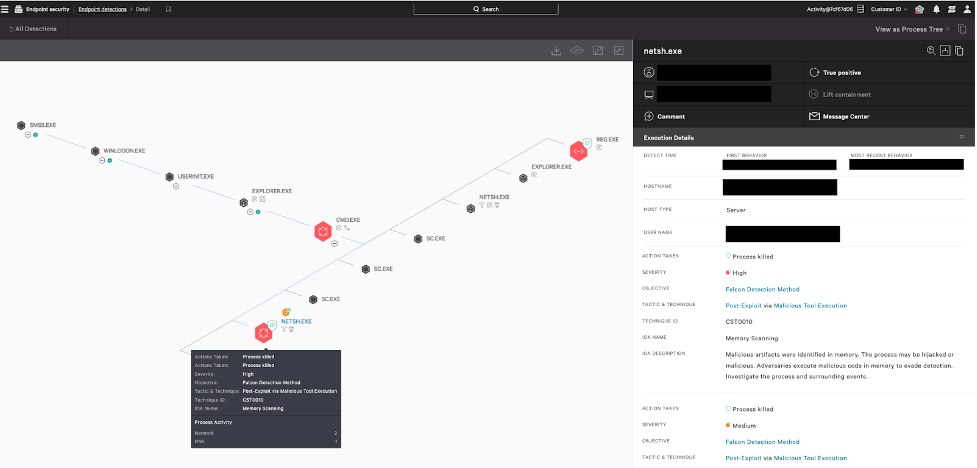Click Activity@7cf67d06 in the top bar

(x=831, y=9)
